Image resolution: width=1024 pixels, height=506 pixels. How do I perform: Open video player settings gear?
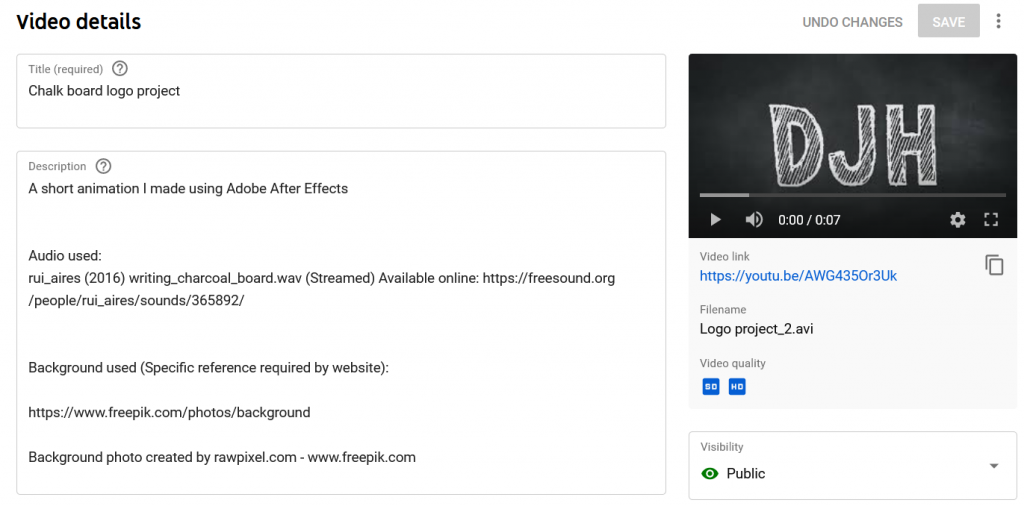(957, 220)
